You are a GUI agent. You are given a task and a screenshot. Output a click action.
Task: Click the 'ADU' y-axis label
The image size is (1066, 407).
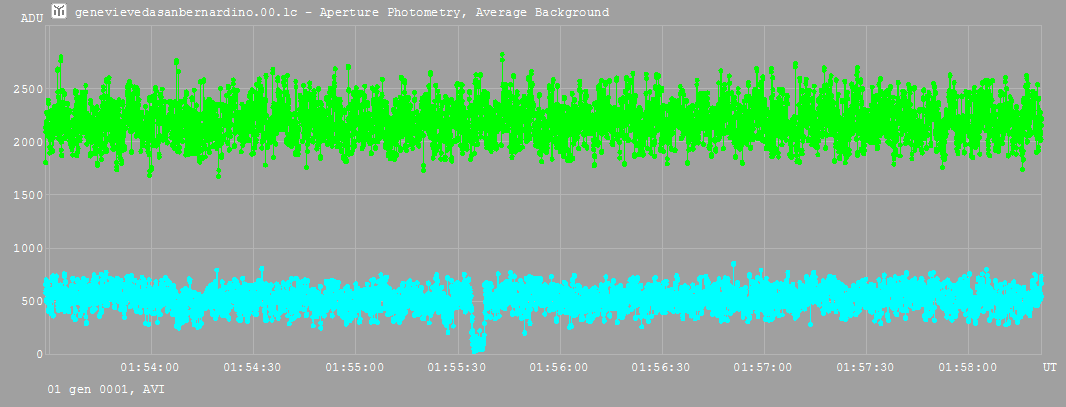(31, 18)
